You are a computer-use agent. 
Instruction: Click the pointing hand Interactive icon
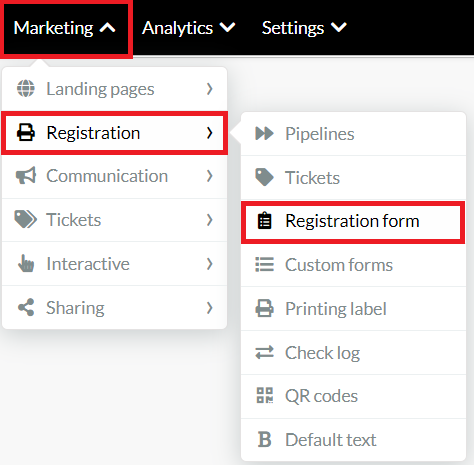click(26, 263)
